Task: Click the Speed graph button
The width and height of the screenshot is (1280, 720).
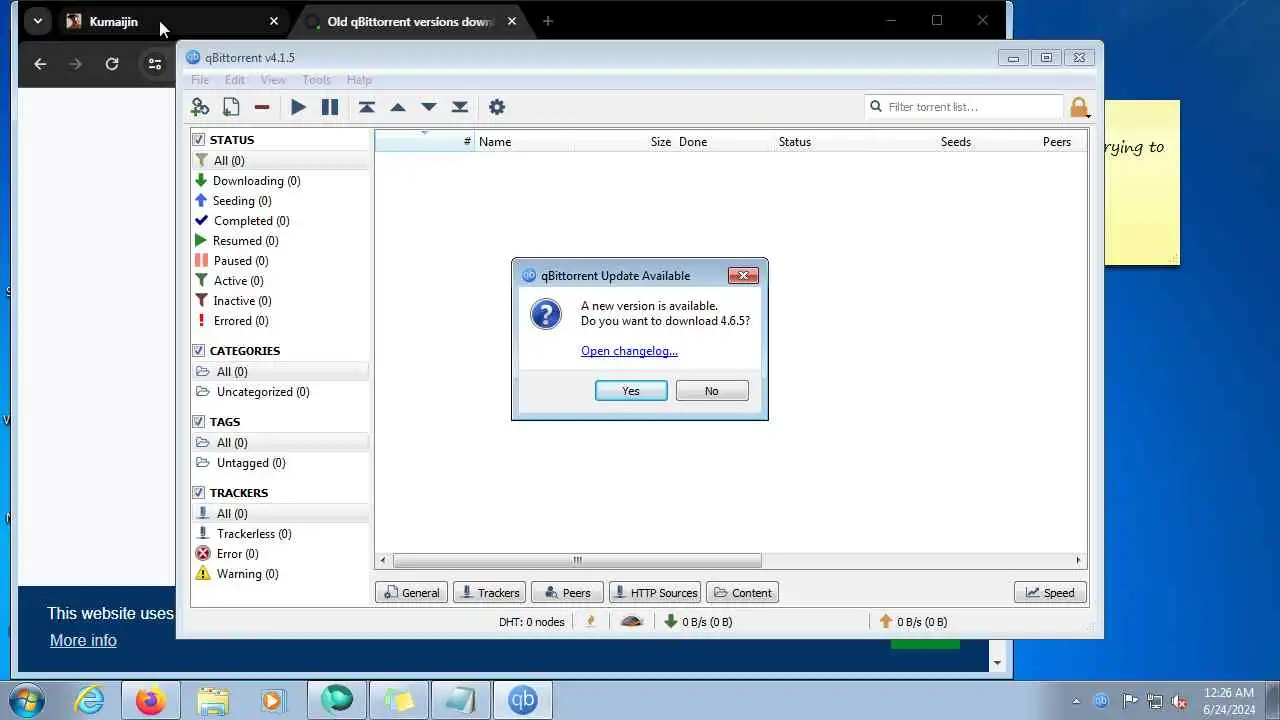Action: [x=1050, y=593]
